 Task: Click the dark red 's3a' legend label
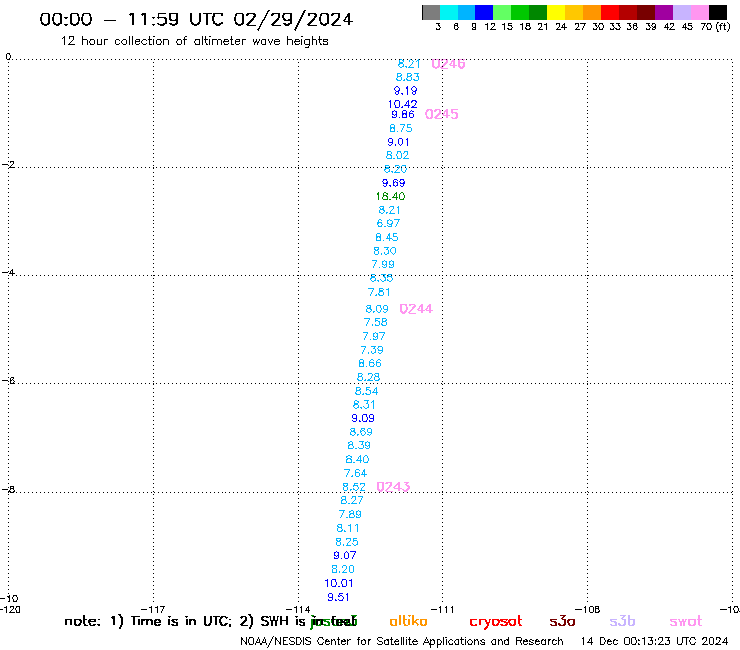pyautogui.click(x=563, y=621)
